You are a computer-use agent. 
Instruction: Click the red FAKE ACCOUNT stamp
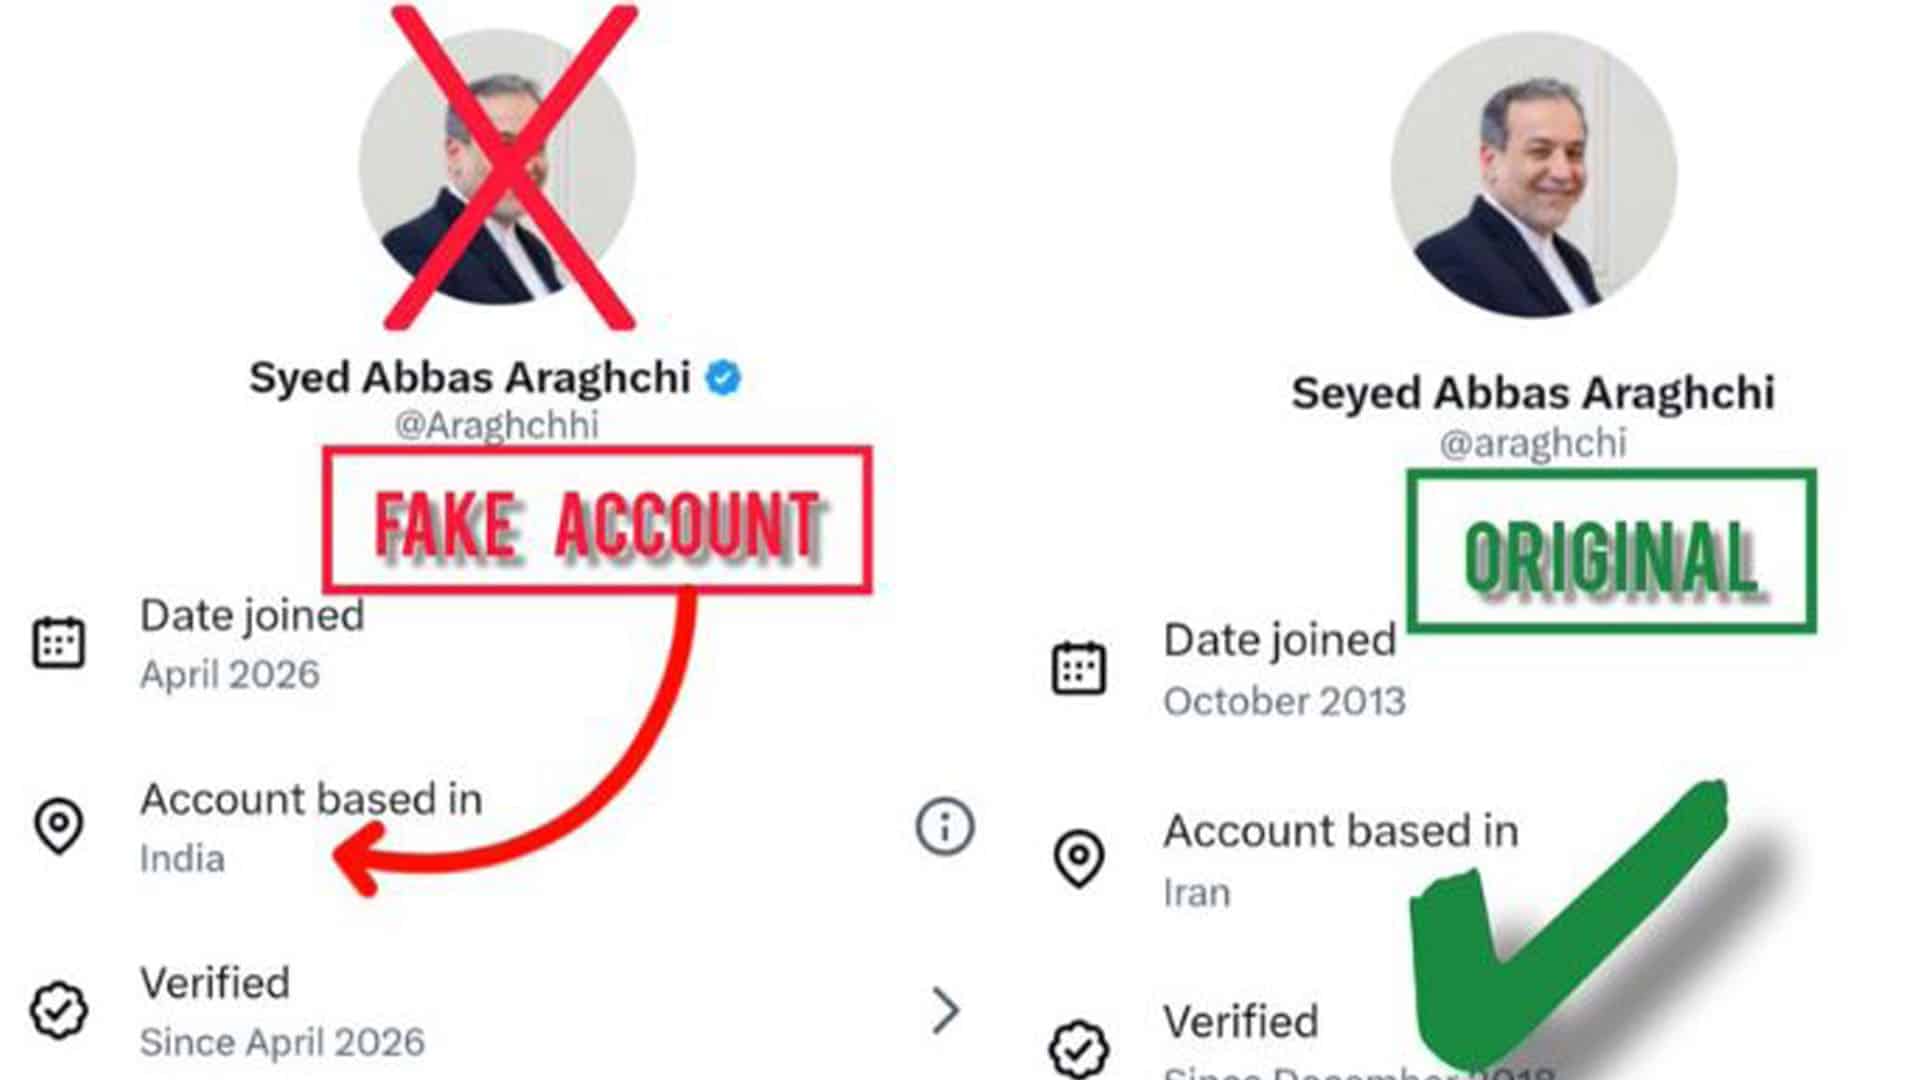(597, 521)
